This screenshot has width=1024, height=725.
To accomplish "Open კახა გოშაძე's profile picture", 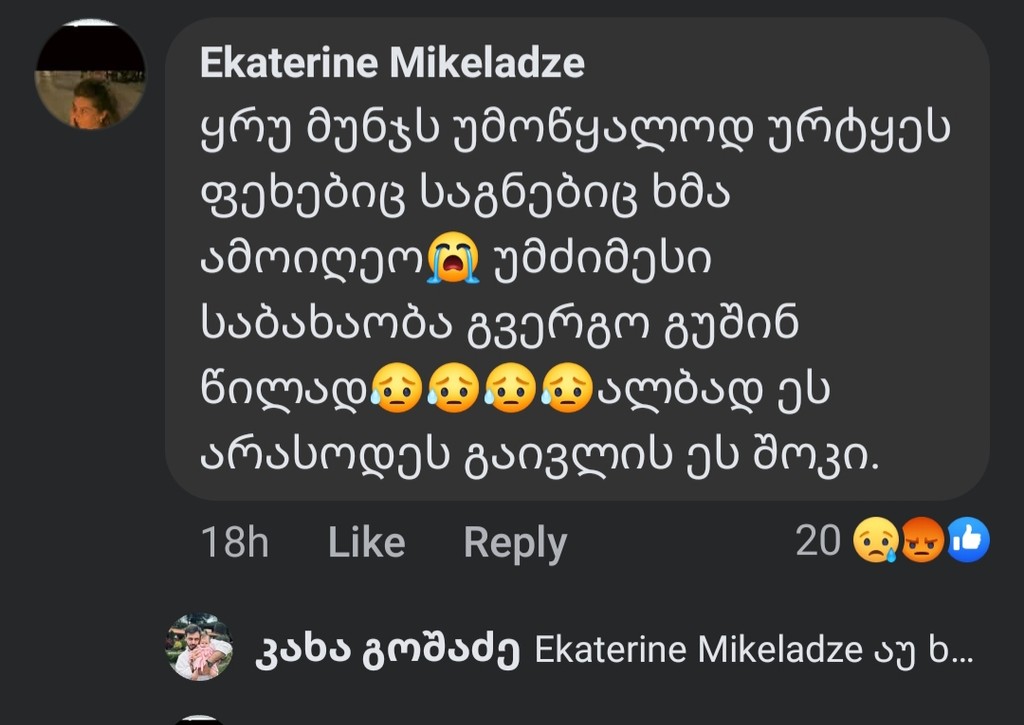I will tap(199, 646).
